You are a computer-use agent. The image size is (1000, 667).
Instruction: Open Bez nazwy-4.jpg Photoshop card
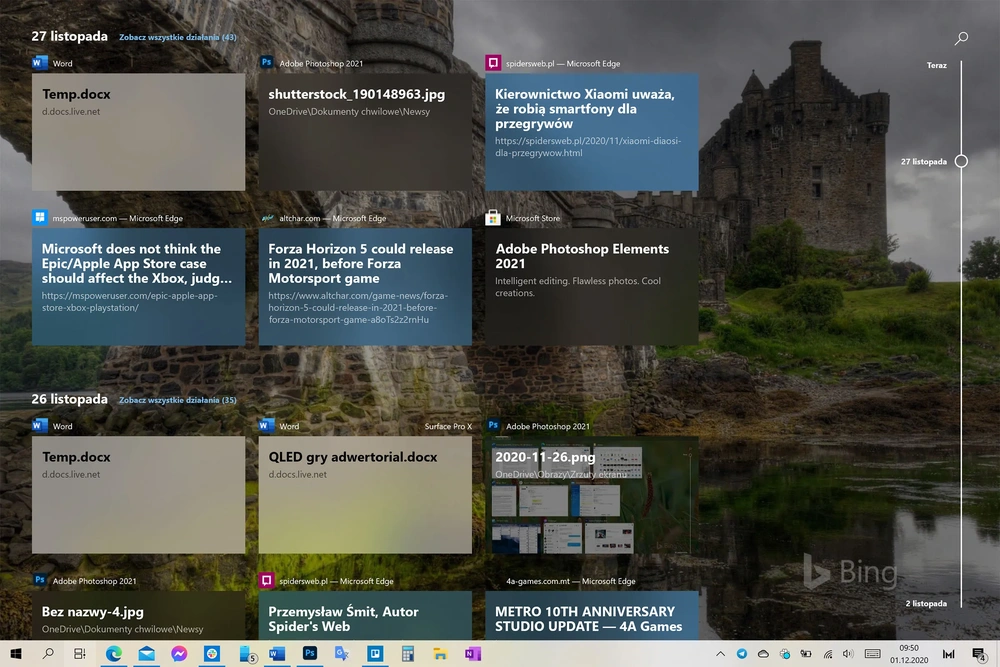[138, 615]
